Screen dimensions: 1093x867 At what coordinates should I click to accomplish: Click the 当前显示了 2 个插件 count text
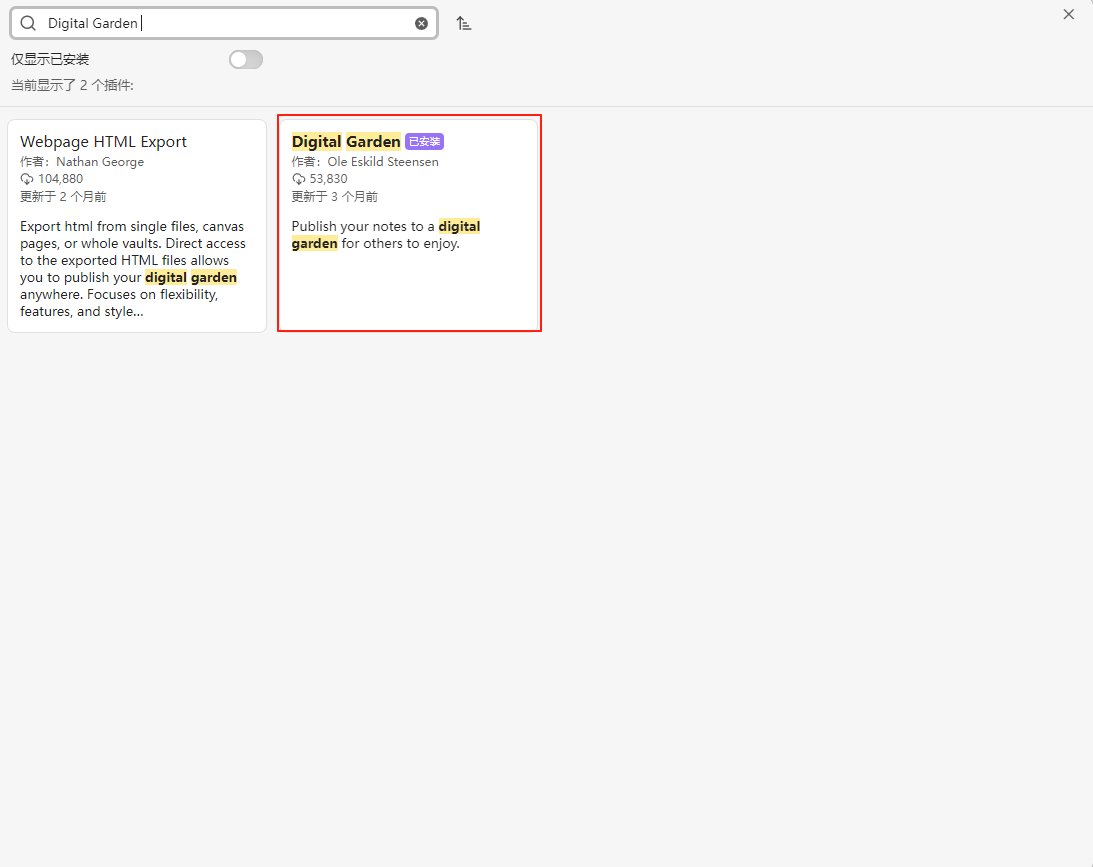tap(72, 86)
